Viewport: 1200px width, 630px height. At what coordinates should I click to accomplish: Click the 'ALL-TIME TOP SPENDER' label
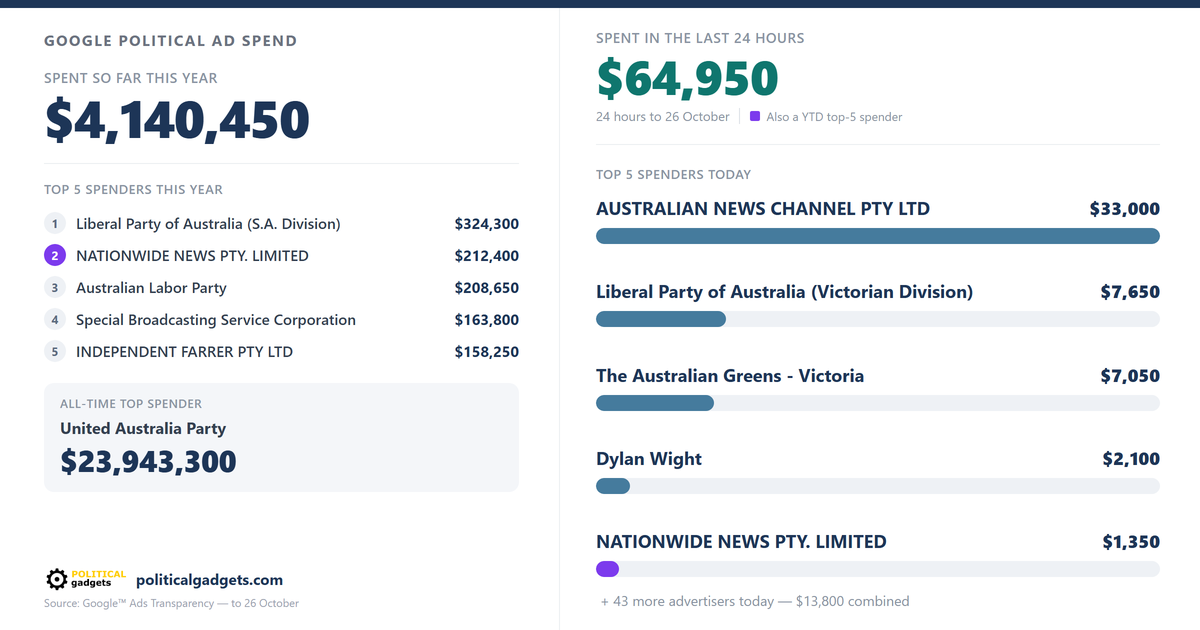(131, 404)
